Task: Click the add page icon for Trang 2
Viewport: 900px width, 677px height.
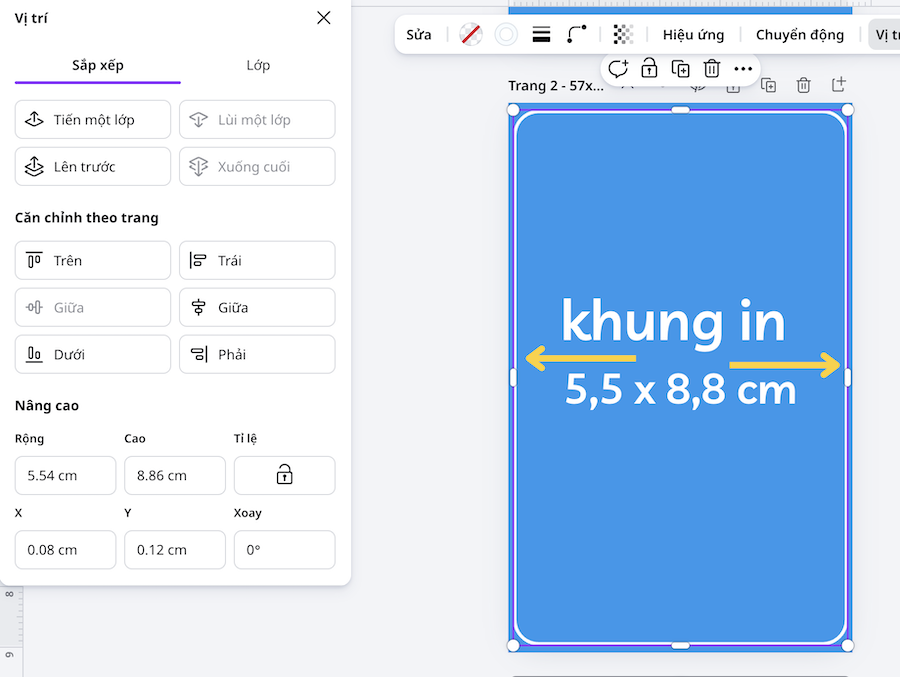Action: (x=839, y=85)
